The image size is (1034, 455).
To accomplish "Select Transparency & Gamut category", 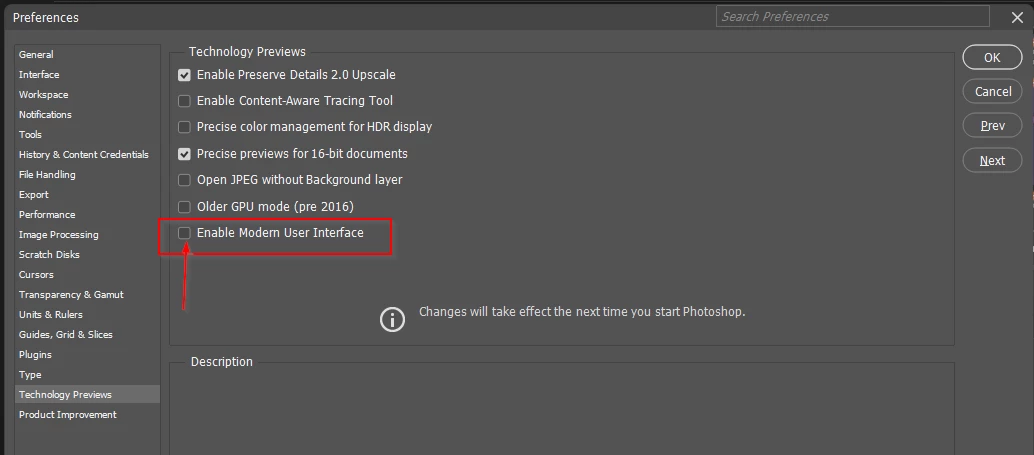I will tap(87, 295).
